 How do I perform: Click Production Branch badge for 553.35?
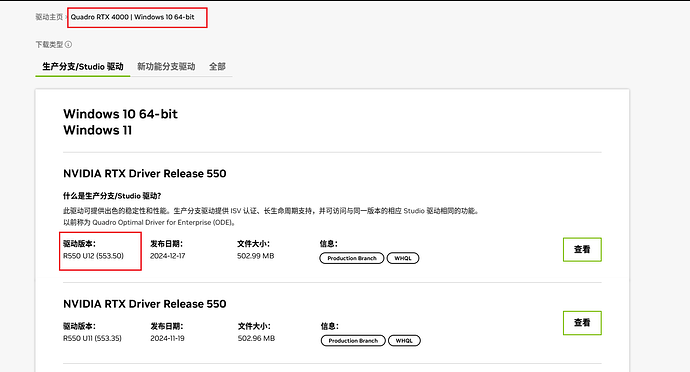(353, 341)
